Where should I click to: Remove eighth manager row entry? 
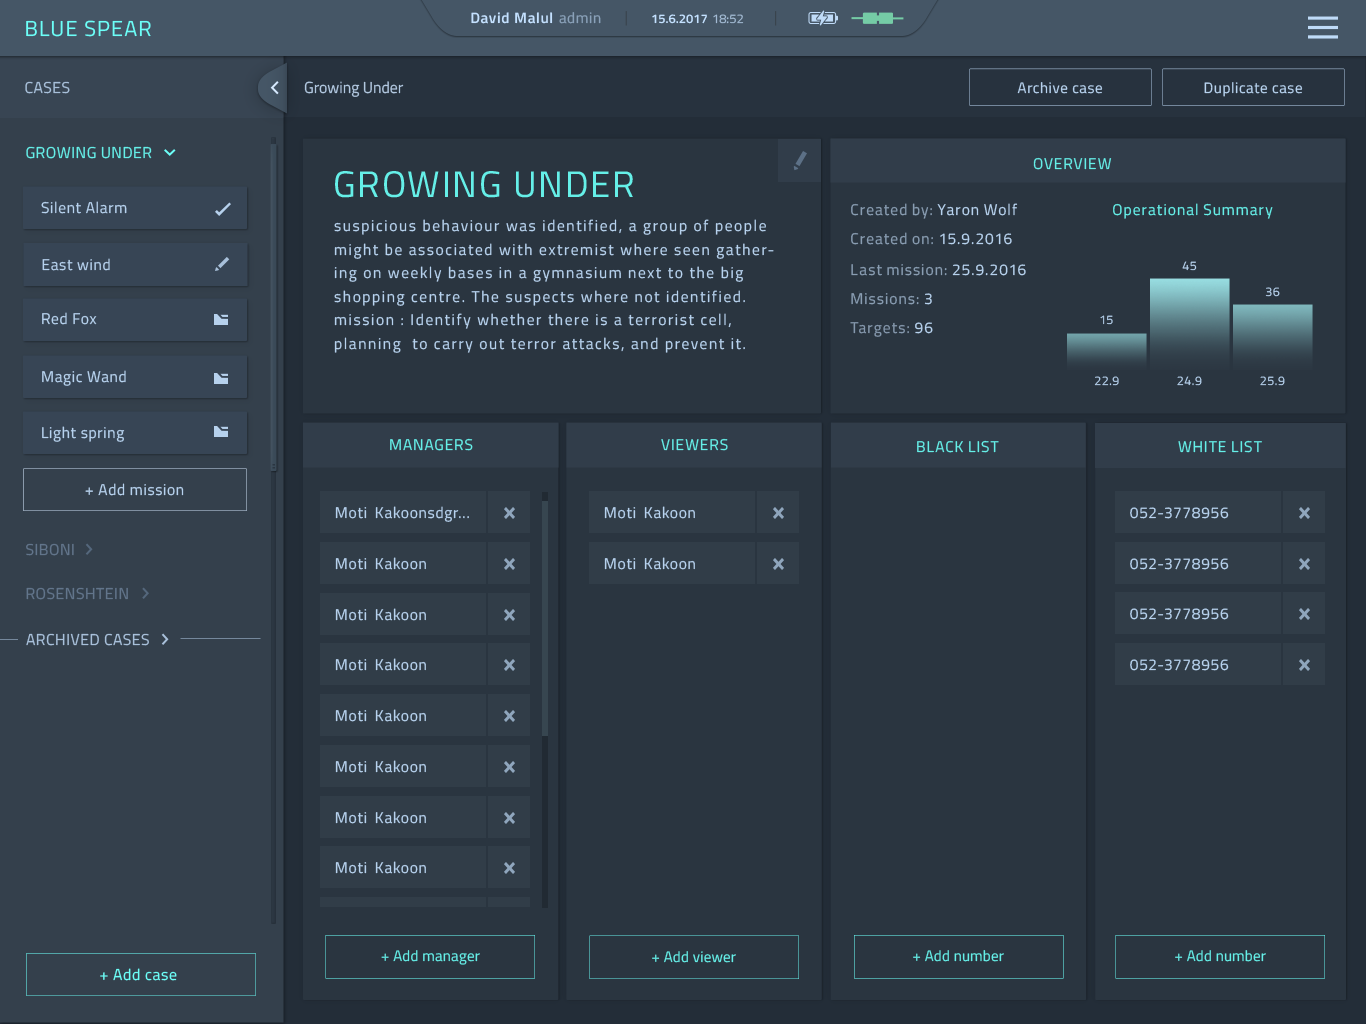tap(509, 868)
